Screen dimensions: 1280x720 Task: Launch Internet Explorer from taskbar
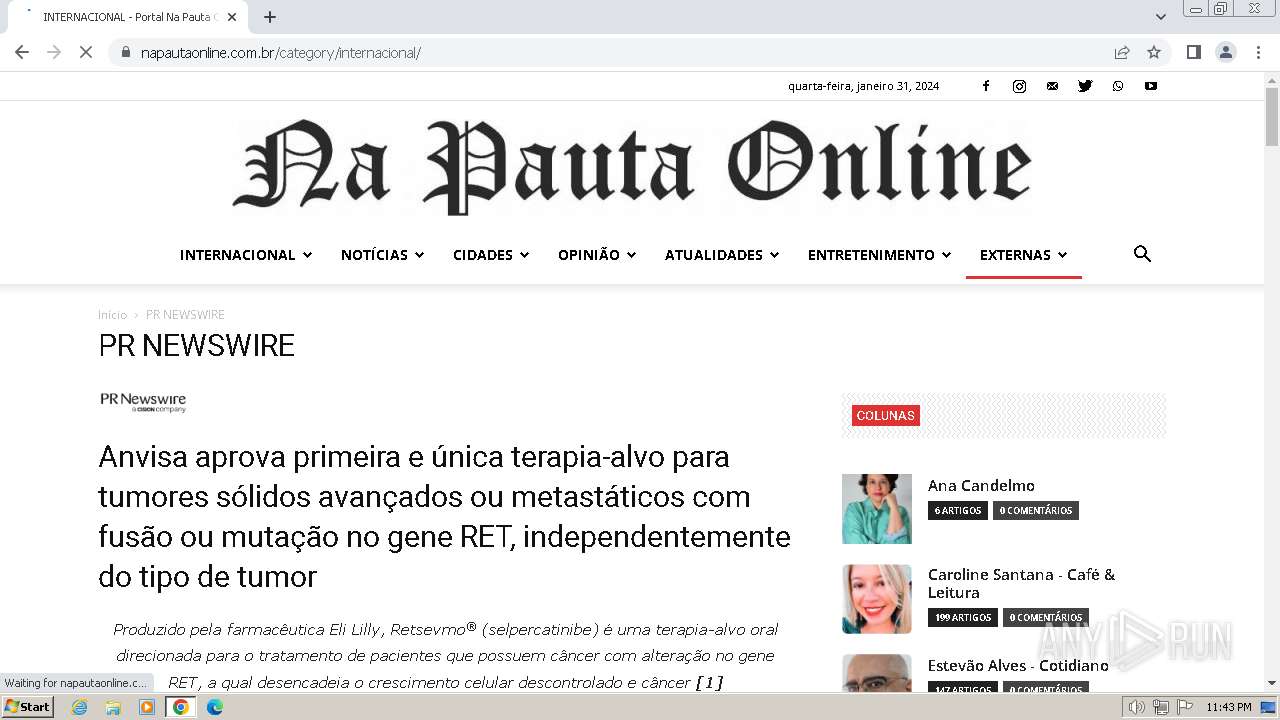click(80, 707)
